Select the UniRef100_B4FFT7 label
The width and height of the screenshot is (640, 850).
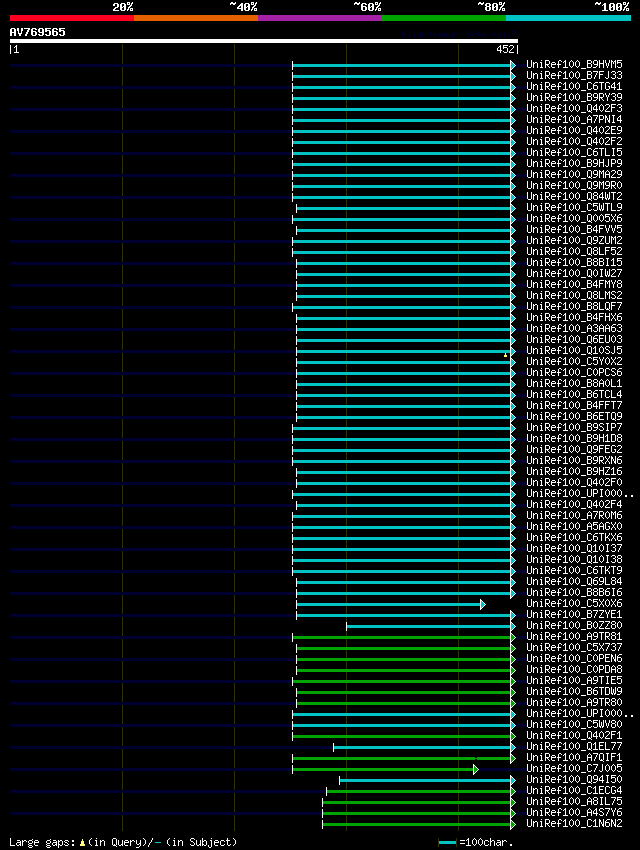(574, 405)
